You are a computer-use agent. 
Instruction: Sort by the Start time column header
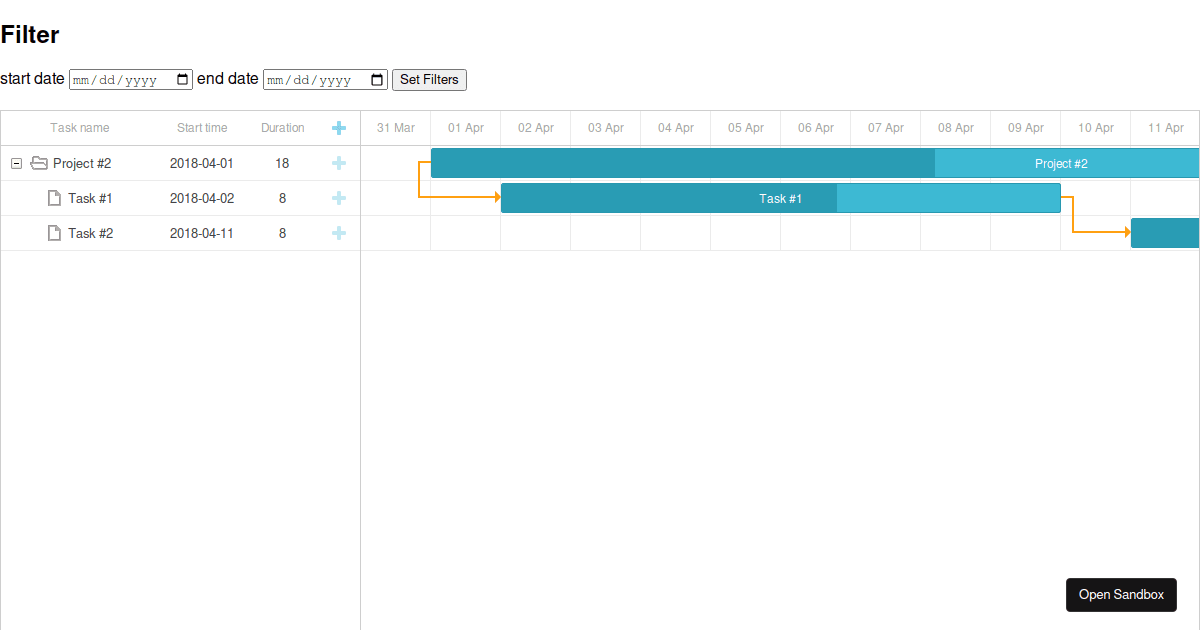coord(202,128)
